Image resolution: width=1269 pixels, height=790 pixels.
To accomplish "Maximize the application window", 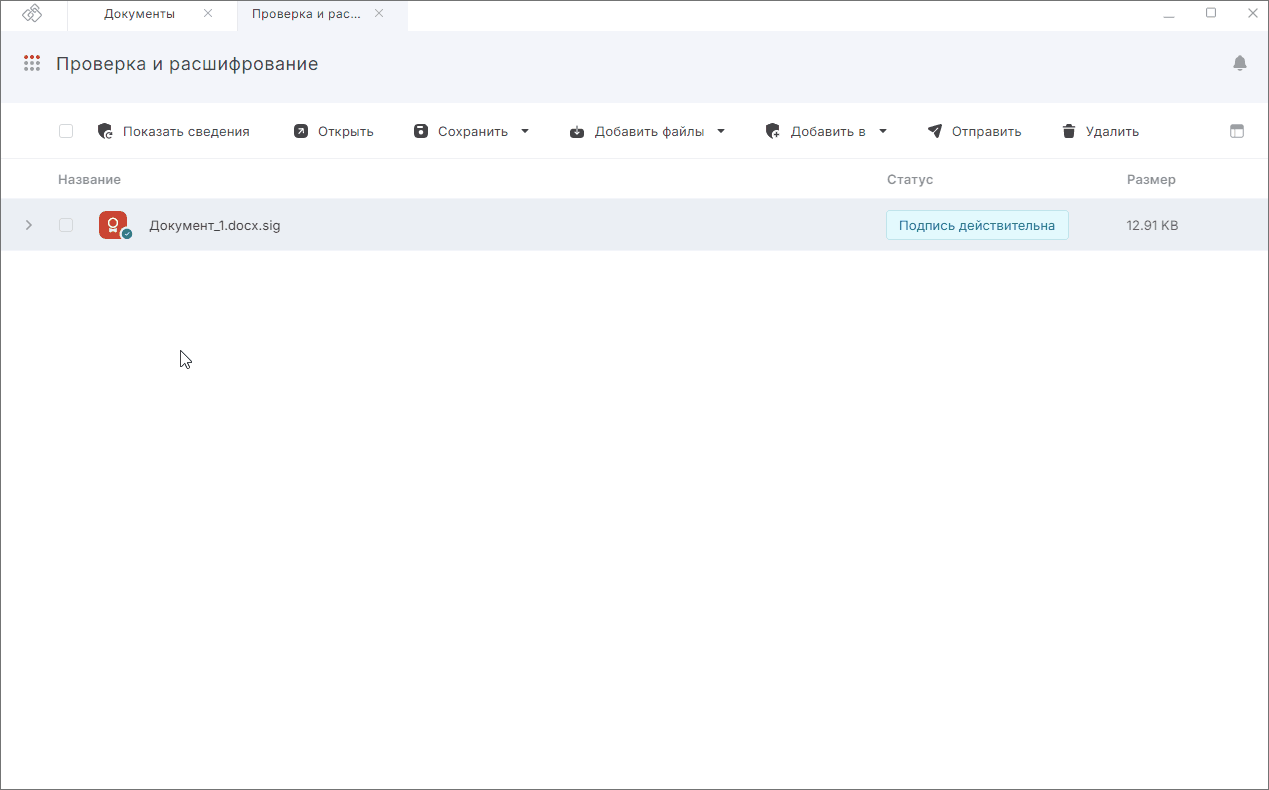I will [1211, 13].
